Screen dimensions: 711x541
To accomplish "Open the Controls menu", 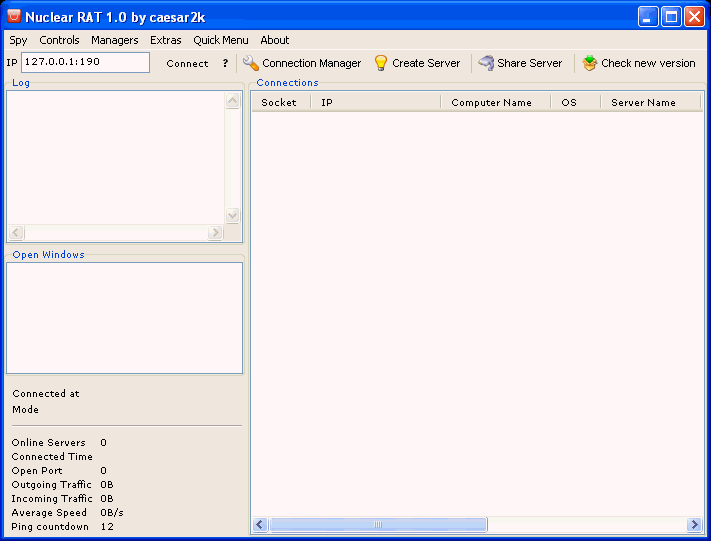I will [x=59, y=40].
